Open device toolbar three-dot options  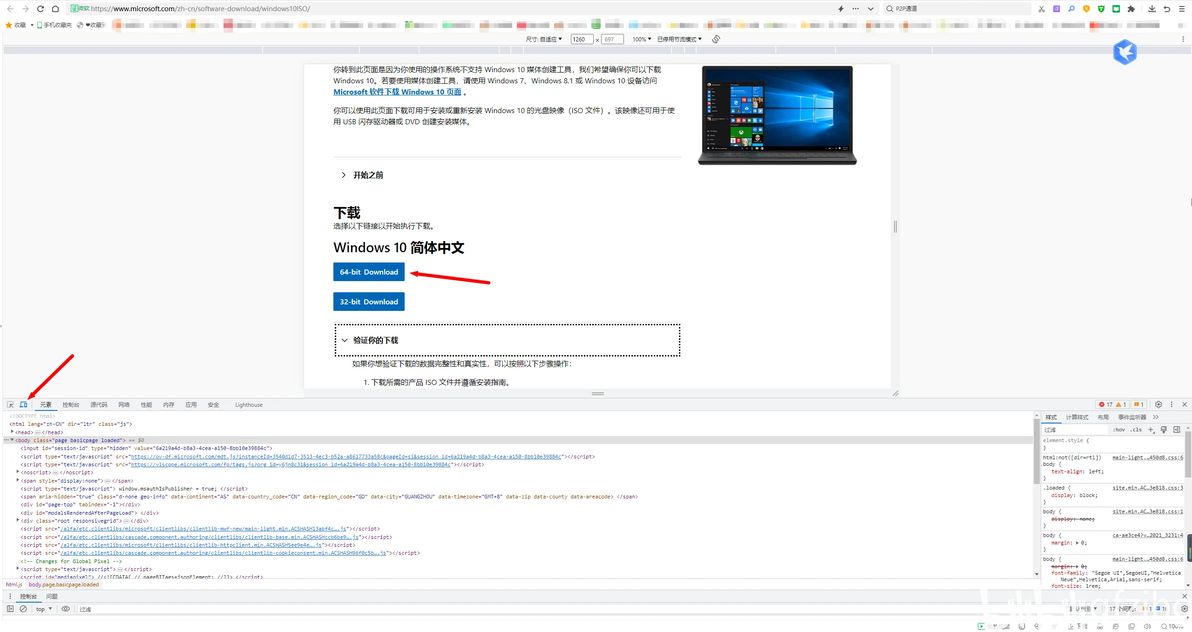point(1183,39)
